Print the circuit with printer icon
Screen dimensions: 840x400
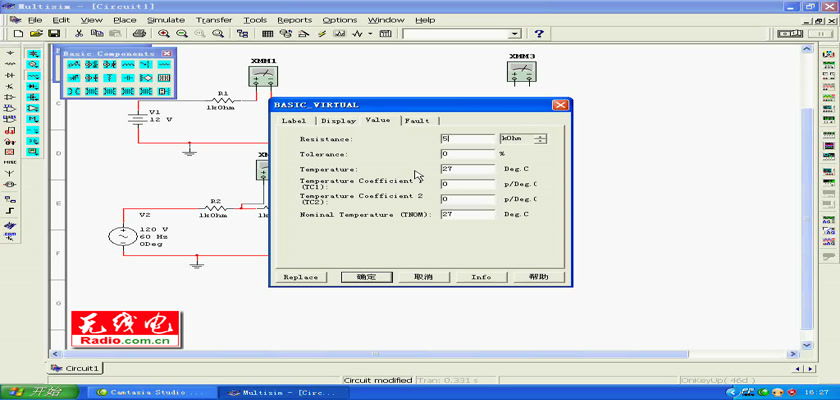(x=139, y=33)
